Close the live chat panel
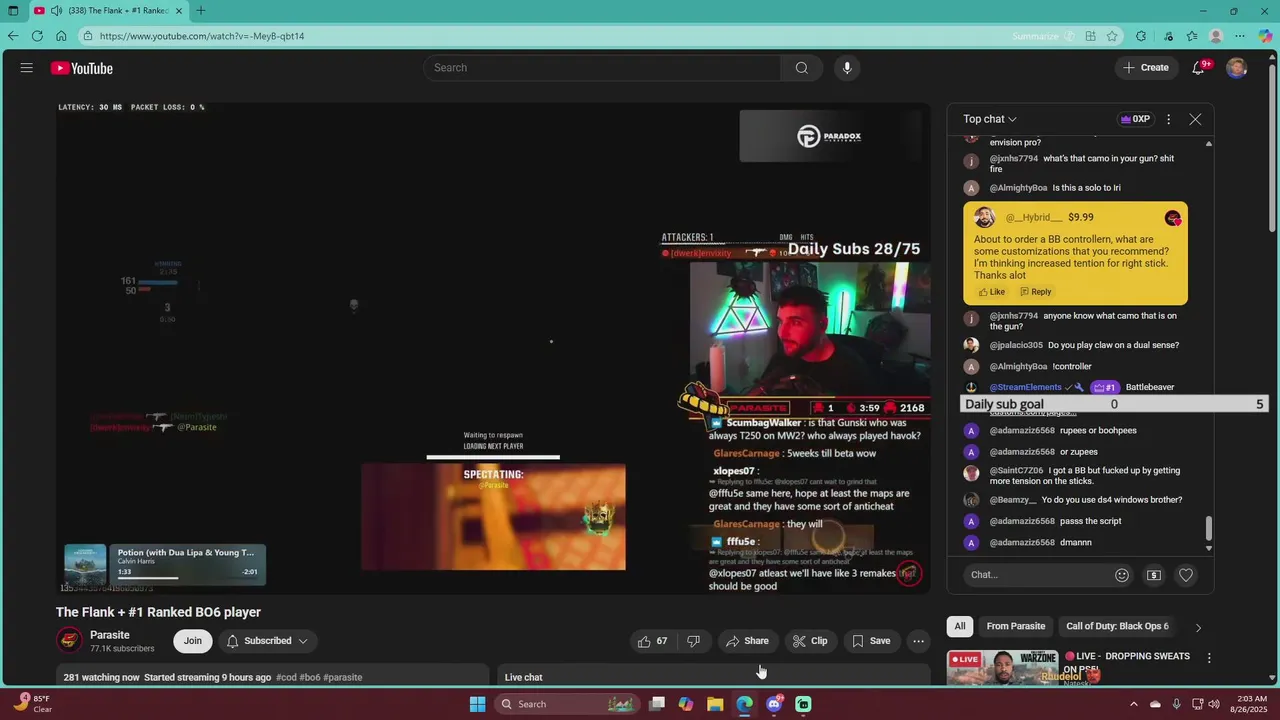1280x720 pixels. [1195, 119]
